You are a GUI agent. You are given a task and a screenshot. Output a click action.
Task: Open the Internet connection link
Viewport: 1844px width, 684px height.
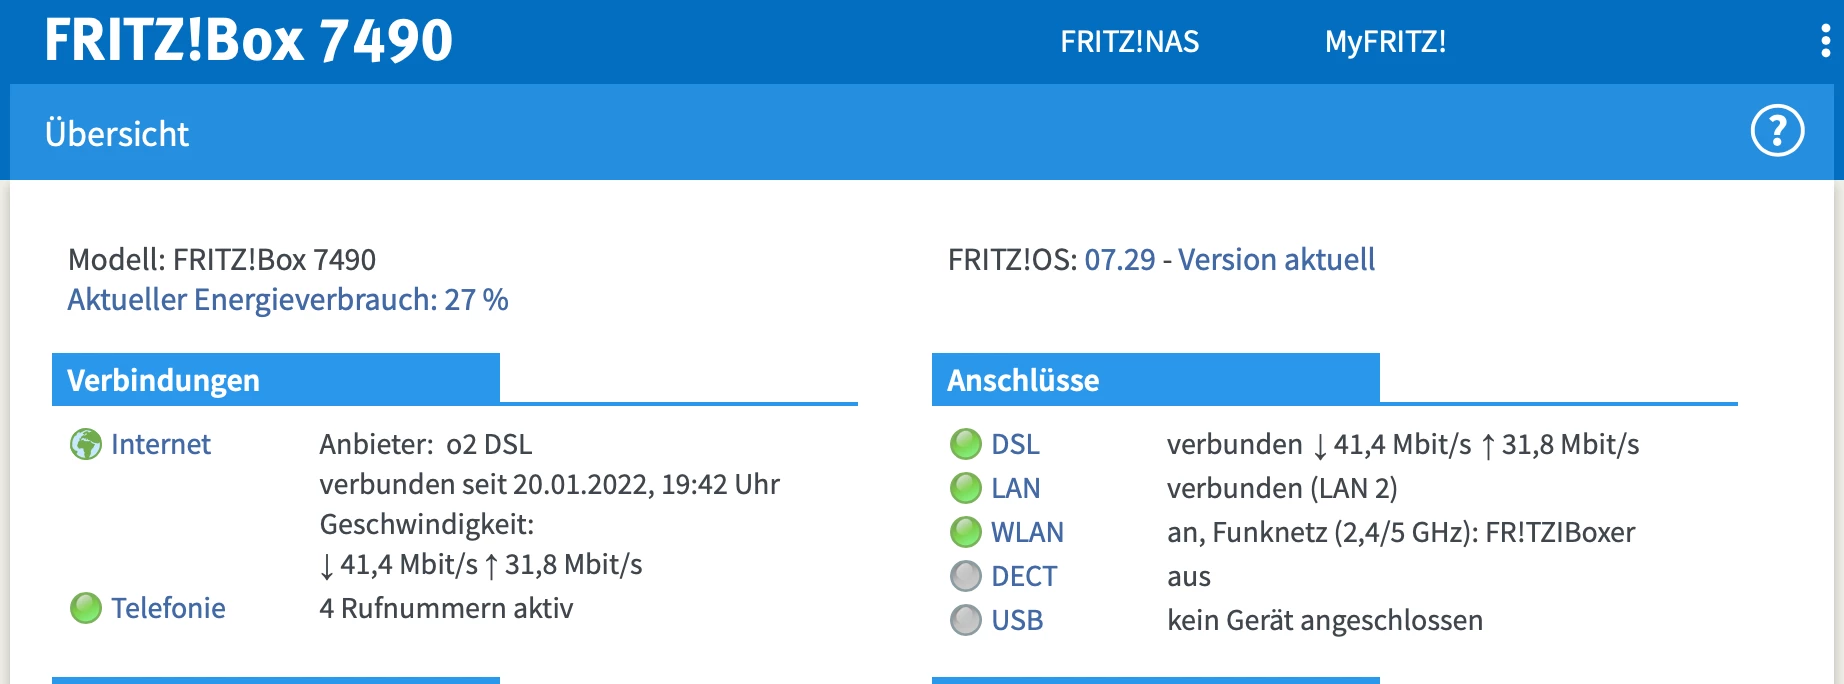point(161,444)
